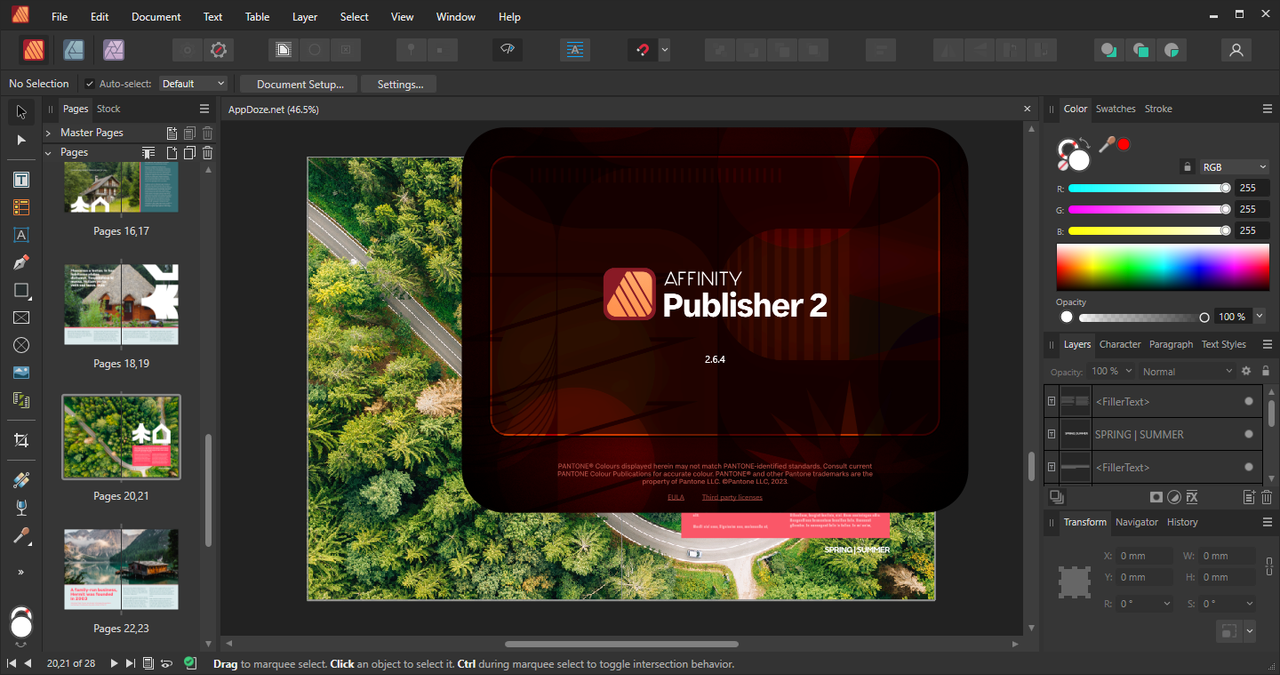1280x675 pixels.
Task: Select the Rectangle shape tool
Action: [x=21, y=290]
